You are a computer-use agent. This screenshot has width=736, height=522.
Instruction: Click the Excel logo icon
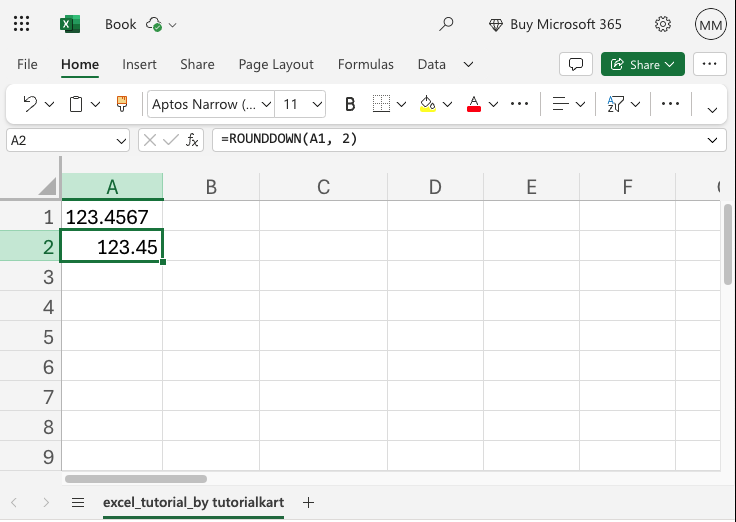[x=70, y=24]
